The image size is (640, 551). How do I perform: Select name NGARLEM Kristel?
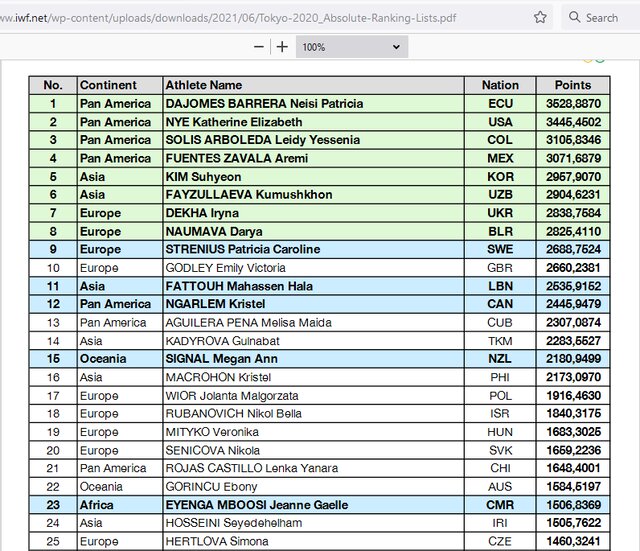point(215,304)
